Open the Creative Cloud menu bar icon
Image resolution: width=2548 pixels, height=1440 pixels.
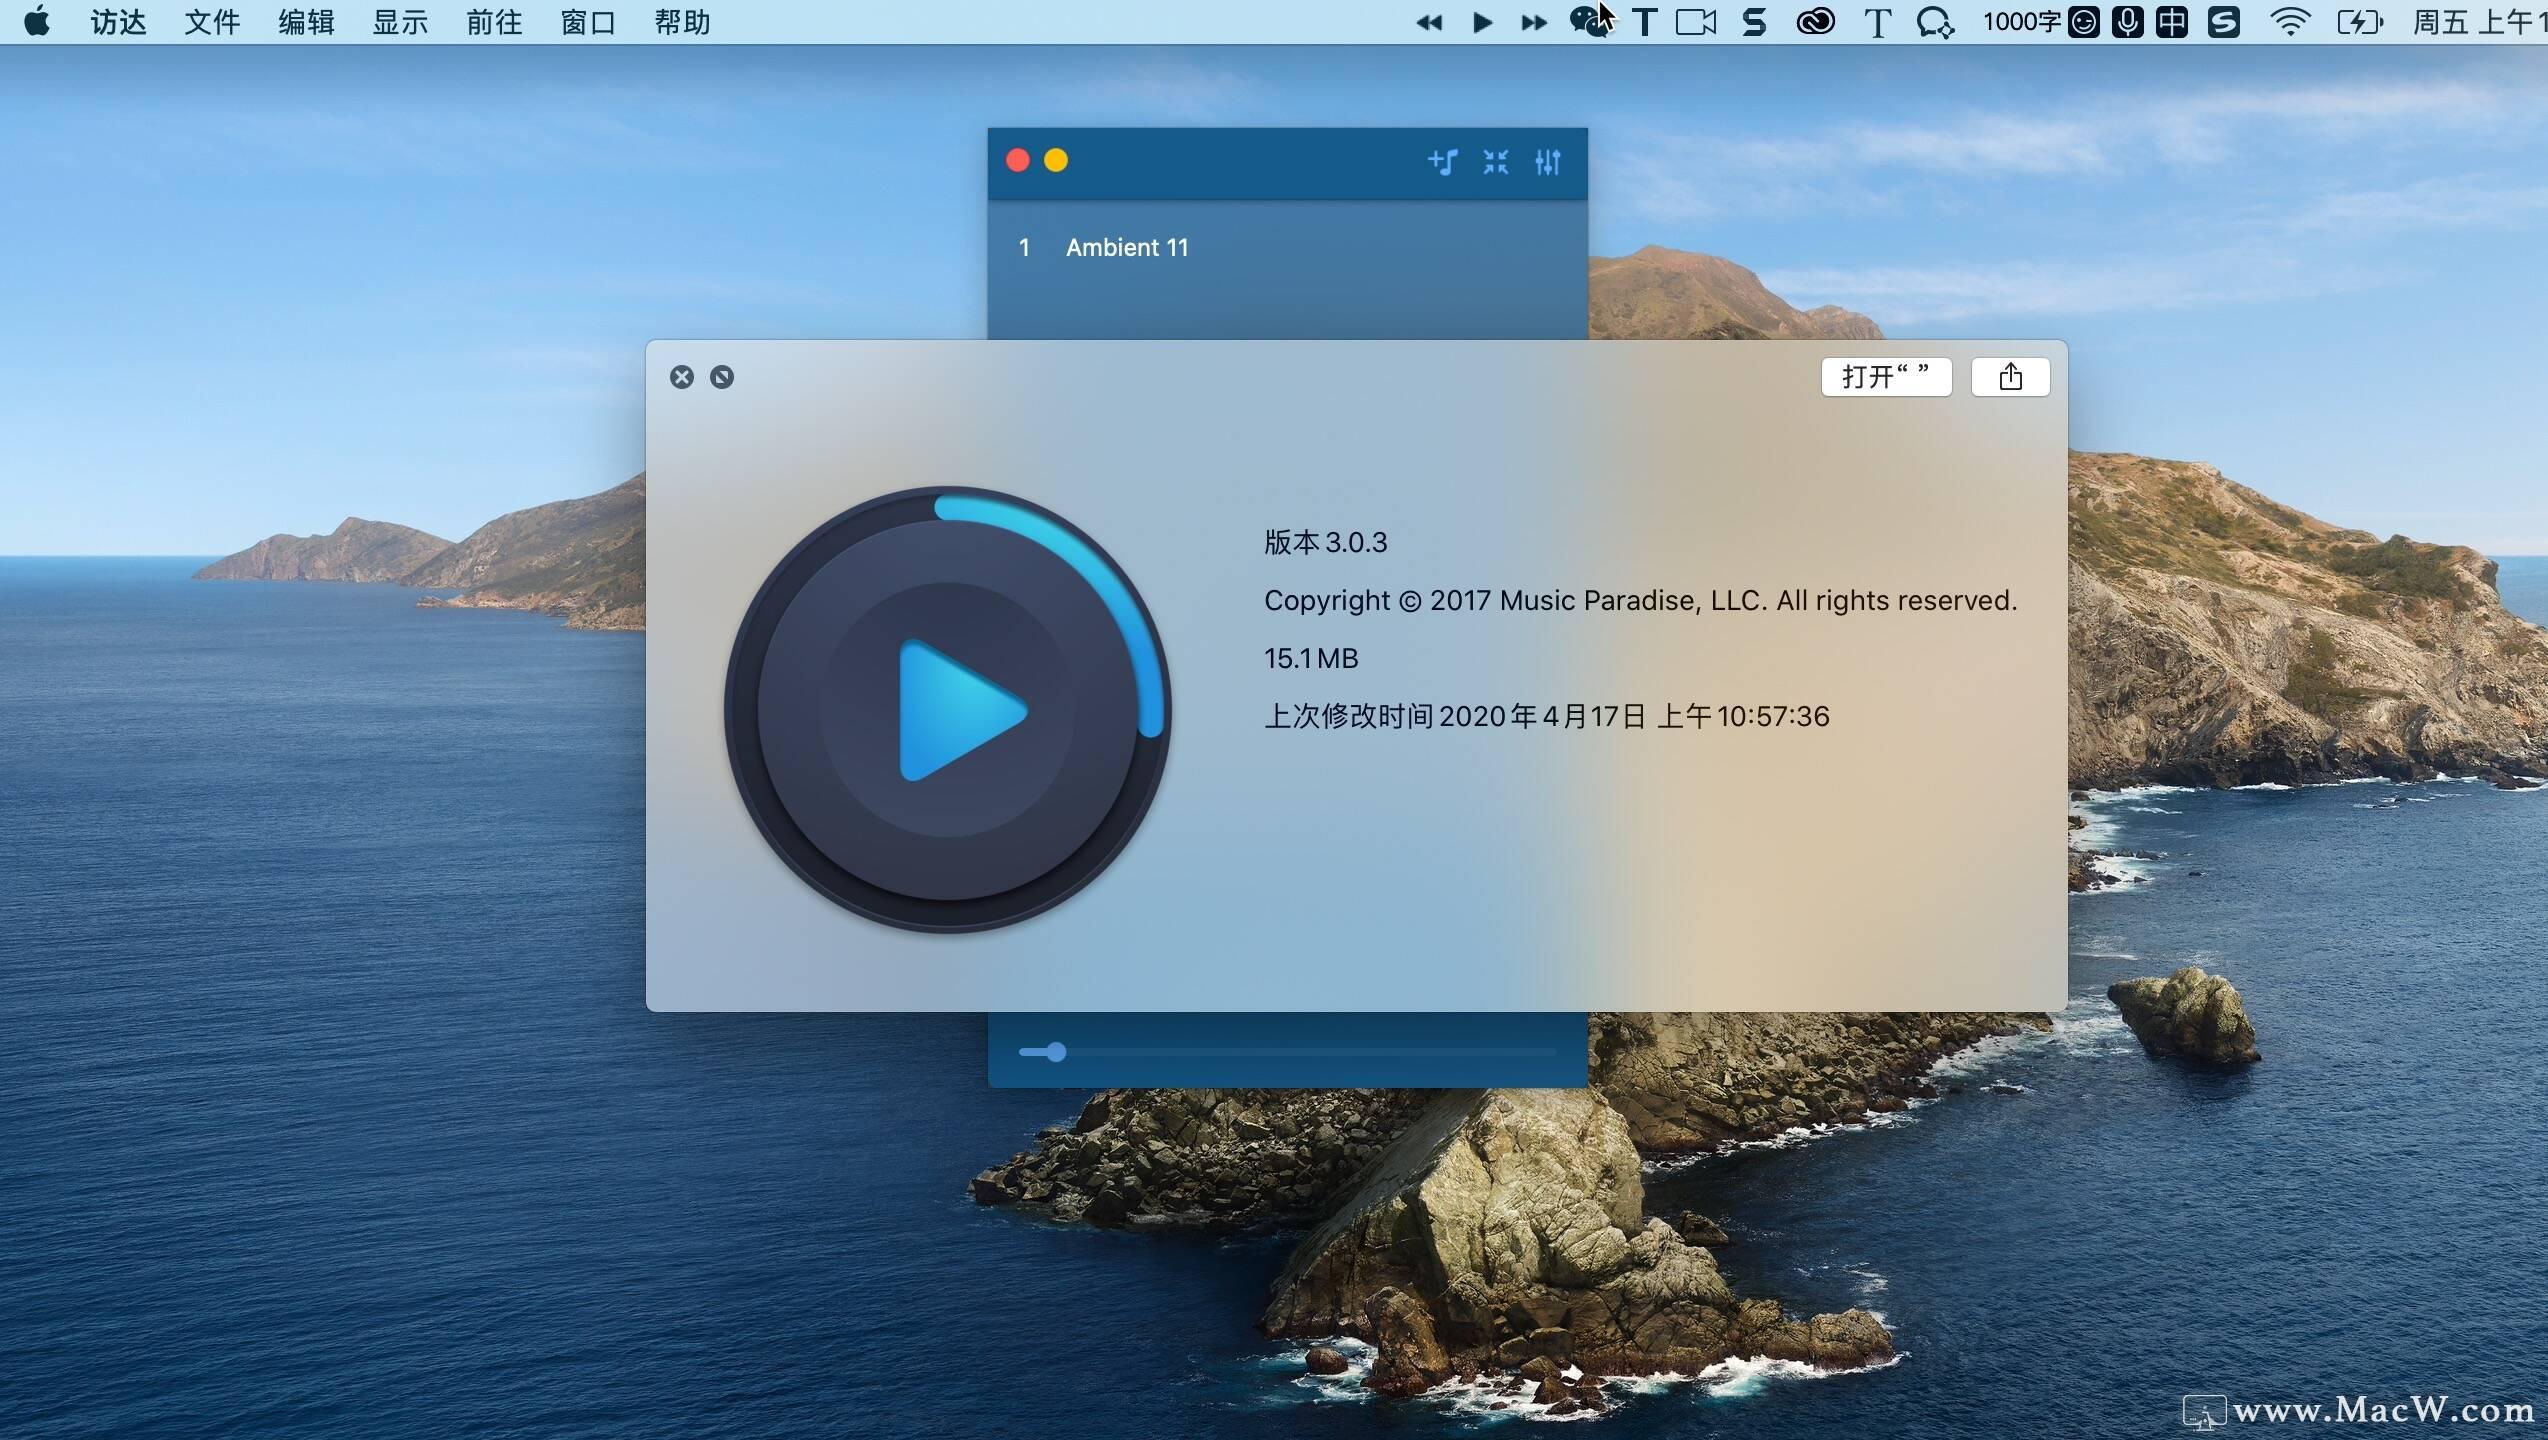1815,22
